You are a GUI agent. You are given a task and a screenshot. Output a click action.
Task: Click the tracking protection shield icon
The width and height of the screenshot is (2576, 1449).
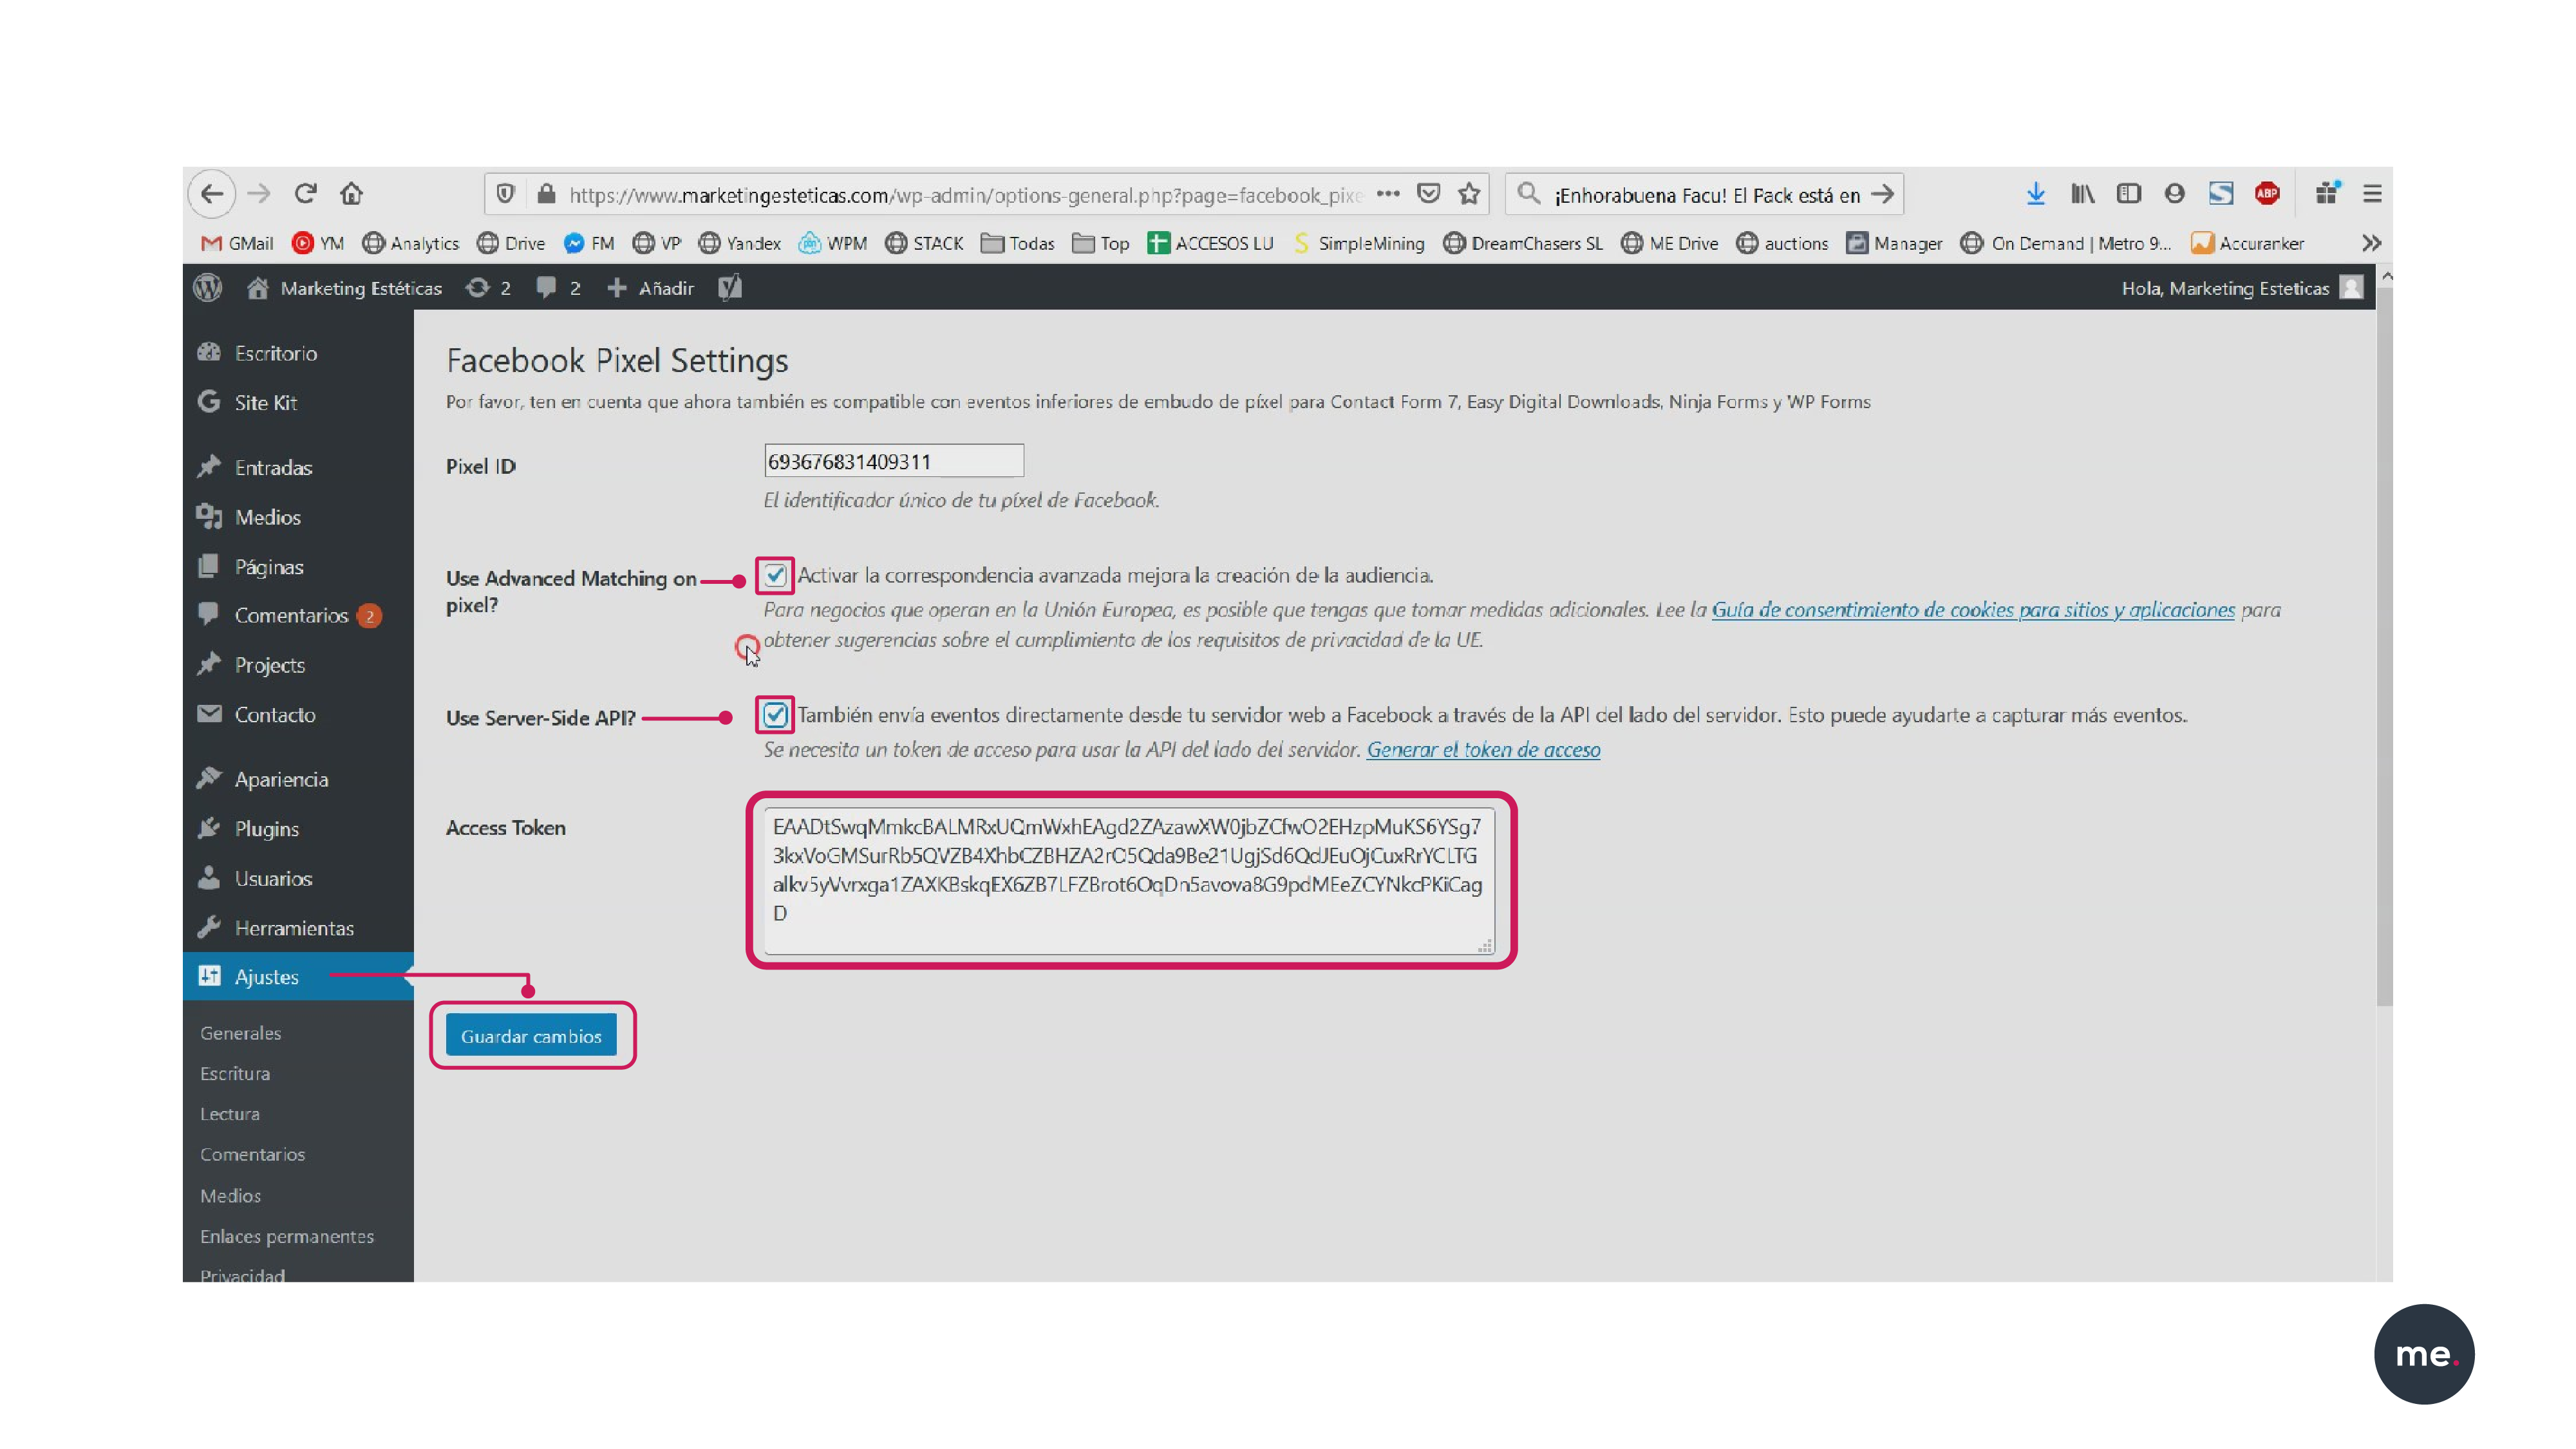505,194
